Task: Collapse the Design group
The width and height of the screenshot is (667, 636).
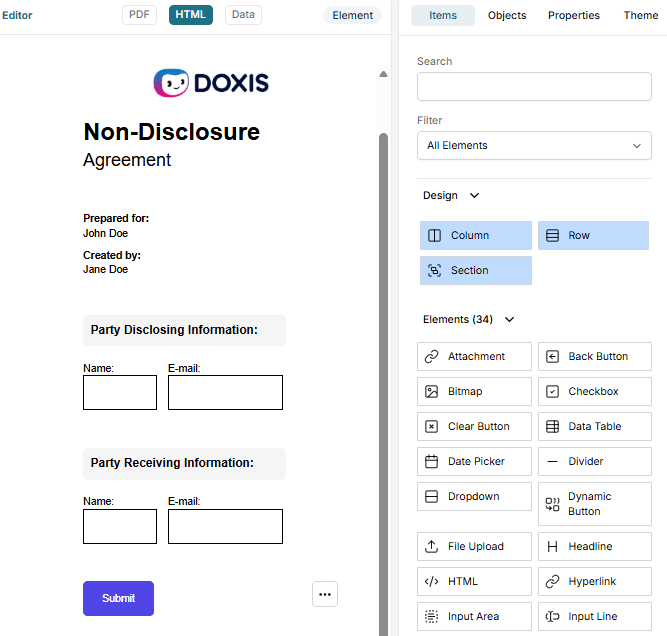Action: click(x=451, y=195)
